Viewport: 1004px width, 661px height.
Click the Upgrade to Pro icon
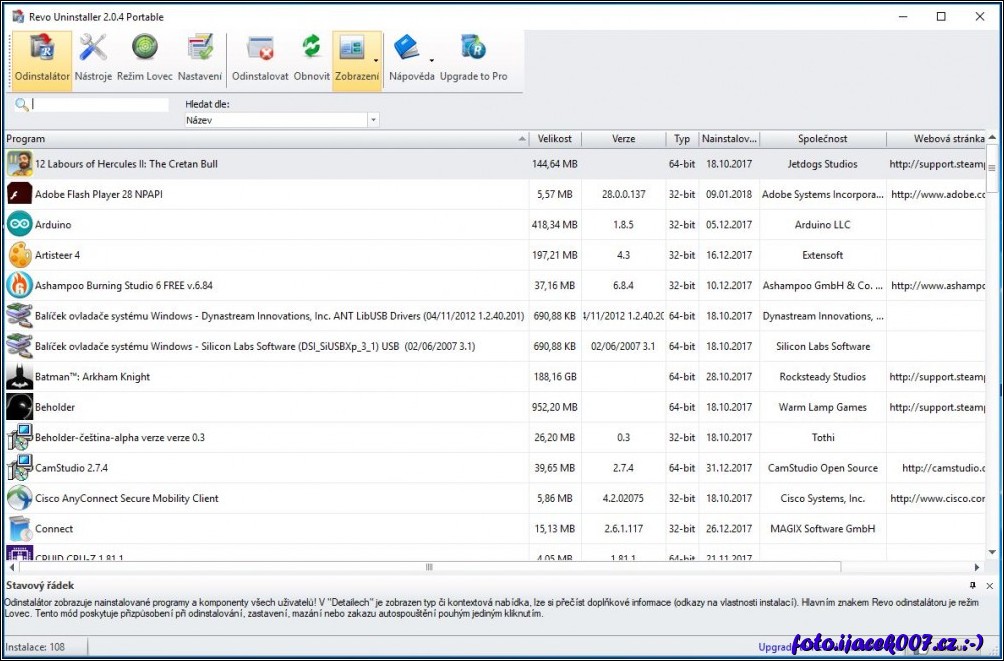[473, 59]
